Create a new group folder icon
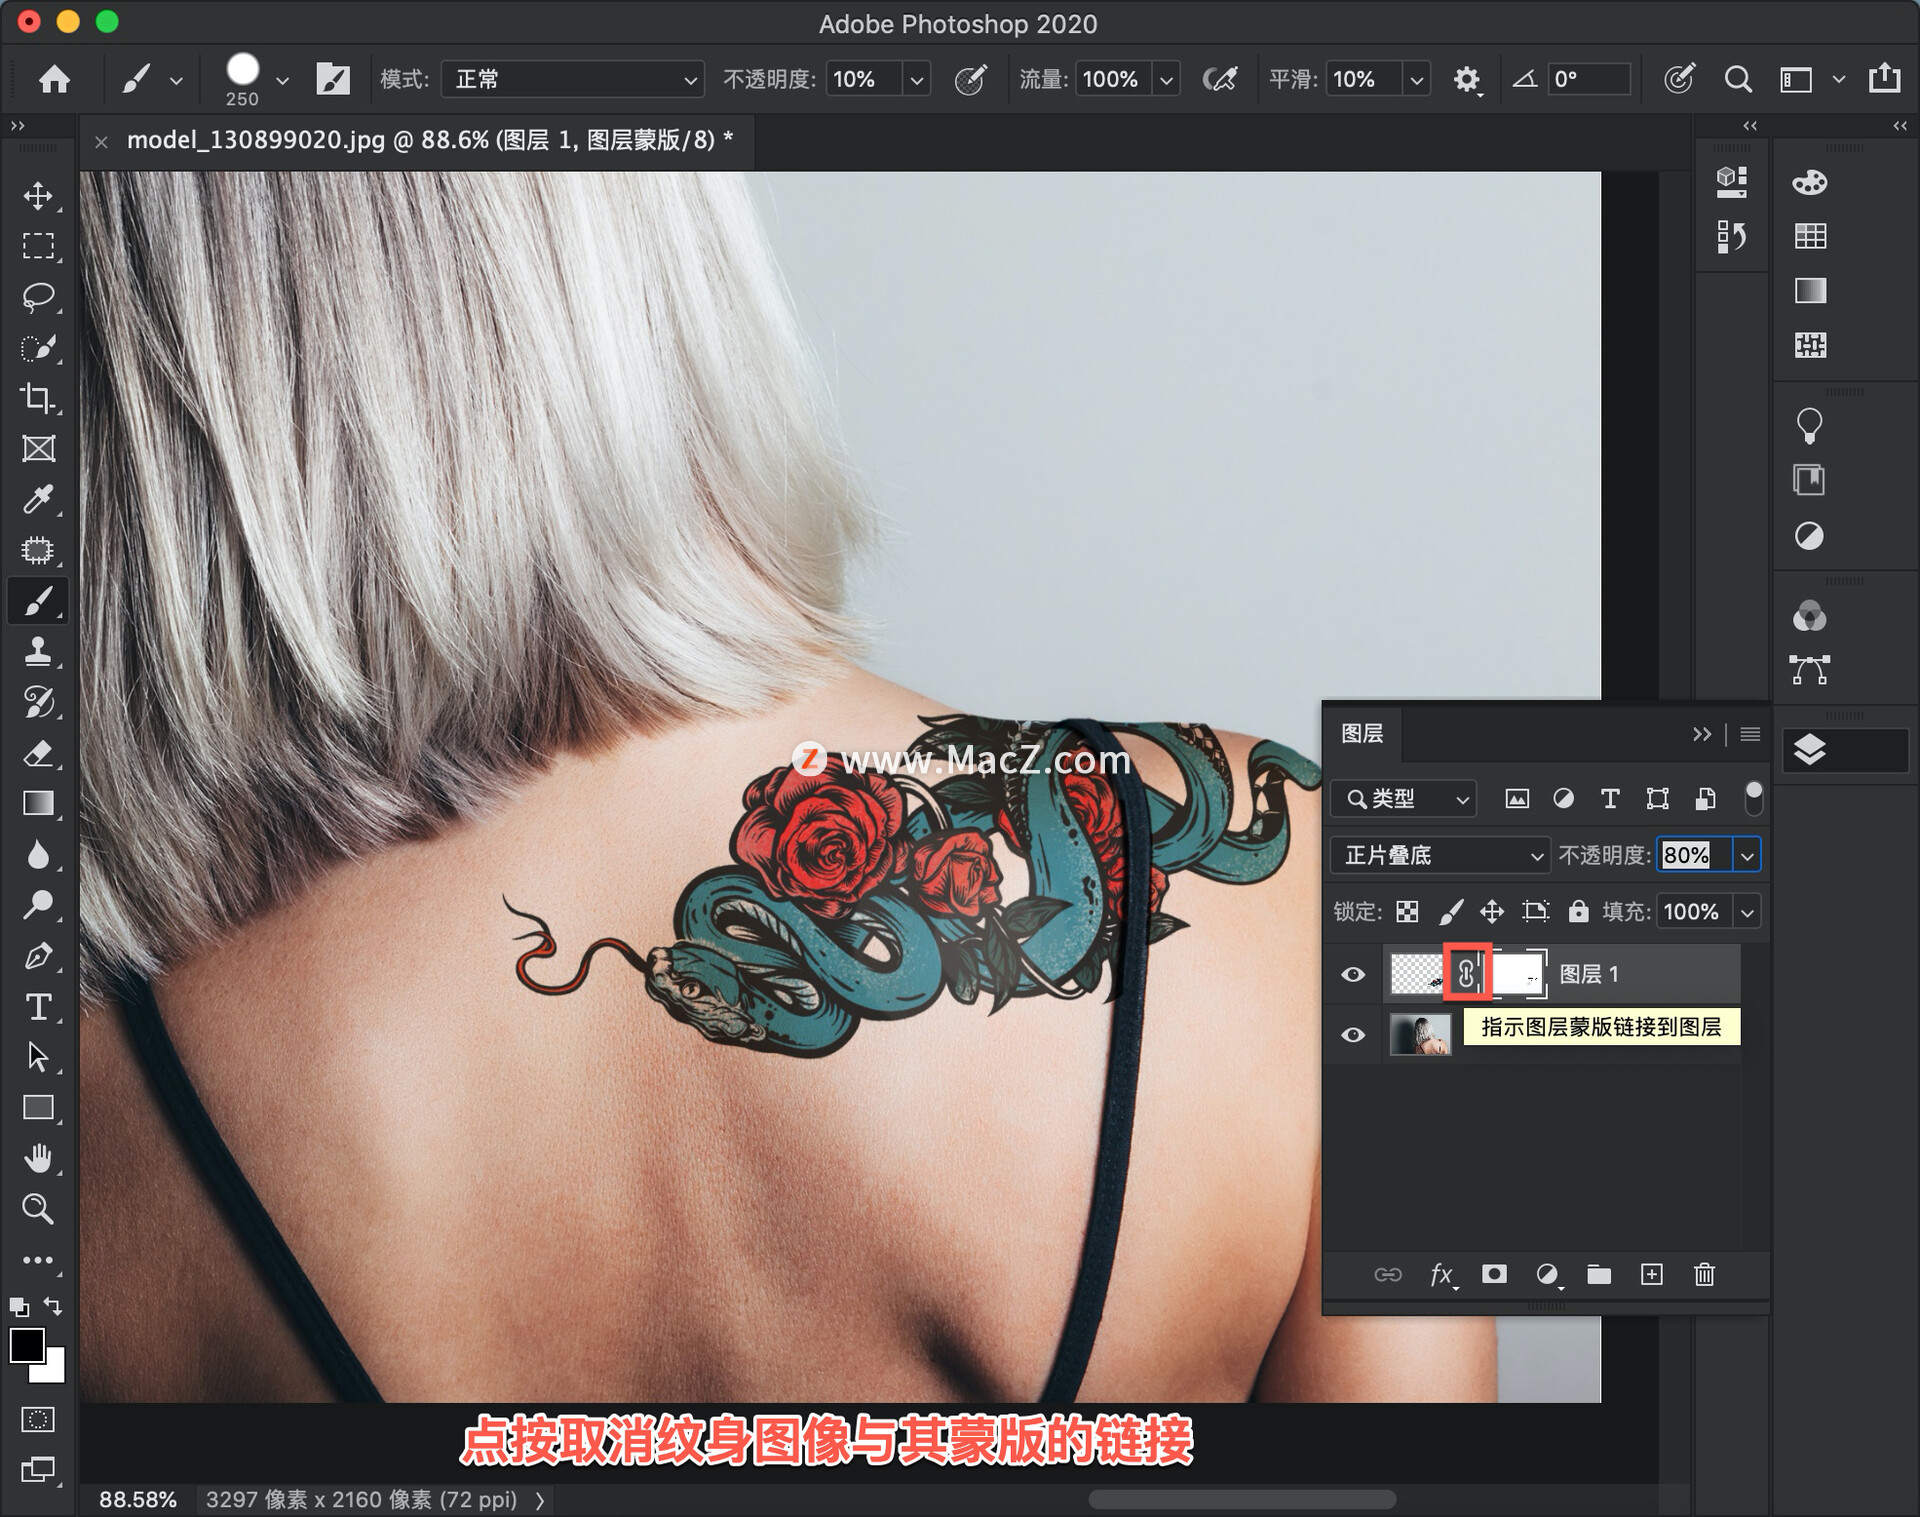This screenshot has width=1920, height=1517. [x=1599, y=1274]
